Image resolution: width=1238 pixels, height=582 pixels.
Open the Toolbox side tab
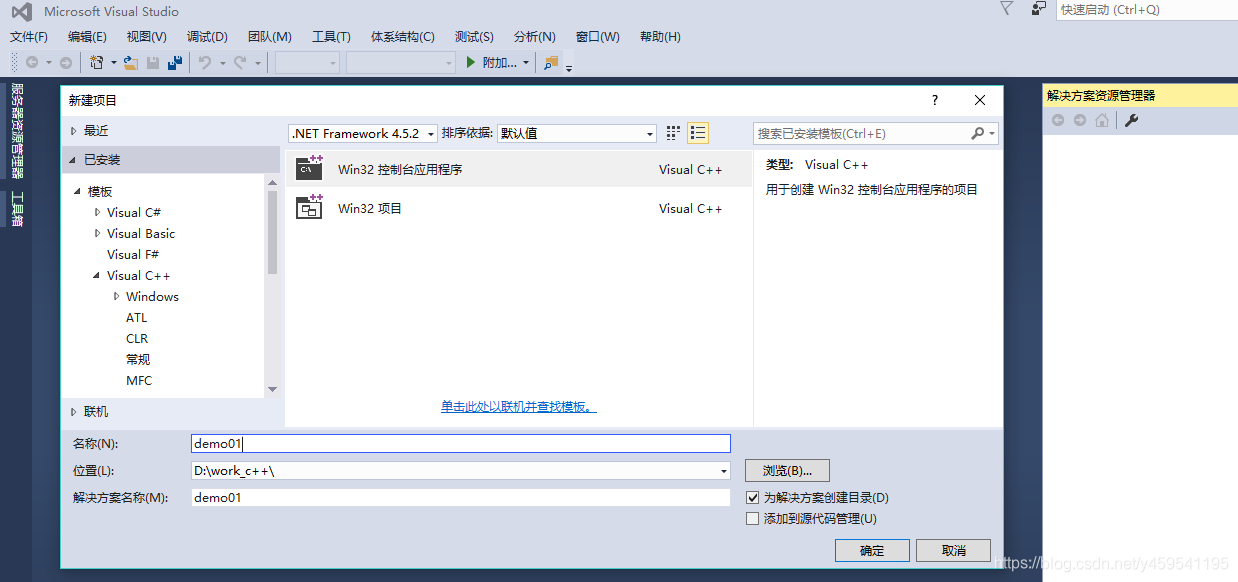[17, 210]
